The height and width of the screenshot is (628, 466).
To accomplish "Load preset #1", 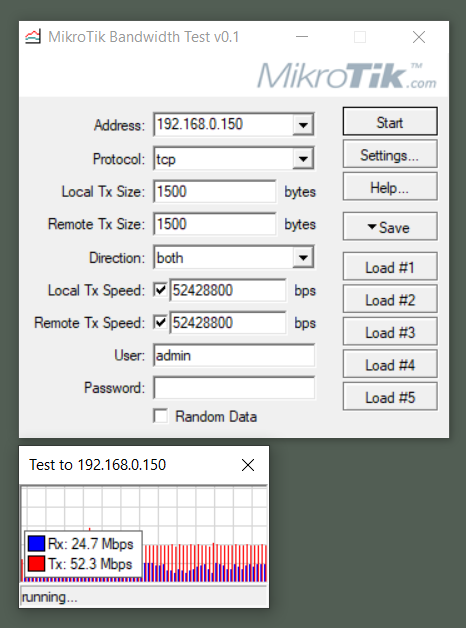I will tap(390, 267).
